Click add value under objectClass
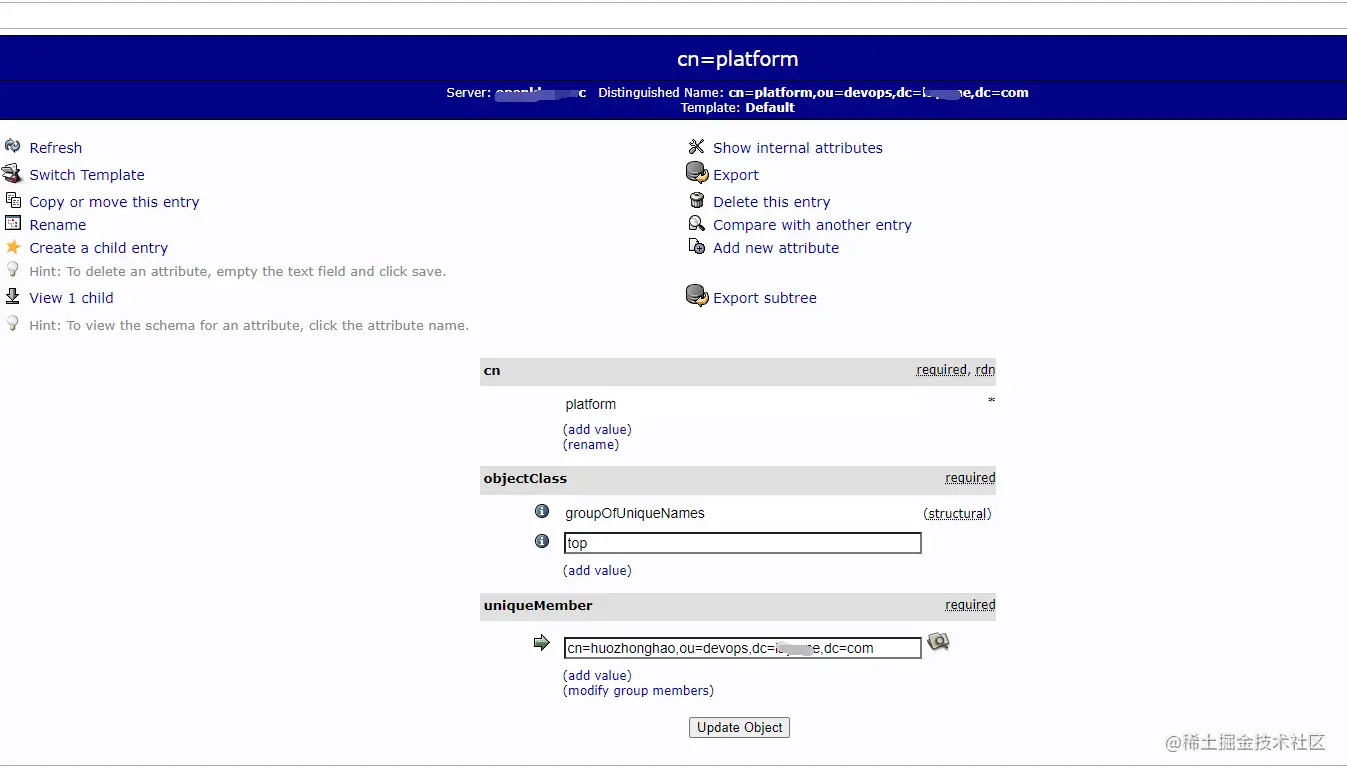1347x774 pixels. [x=597, y=570]
